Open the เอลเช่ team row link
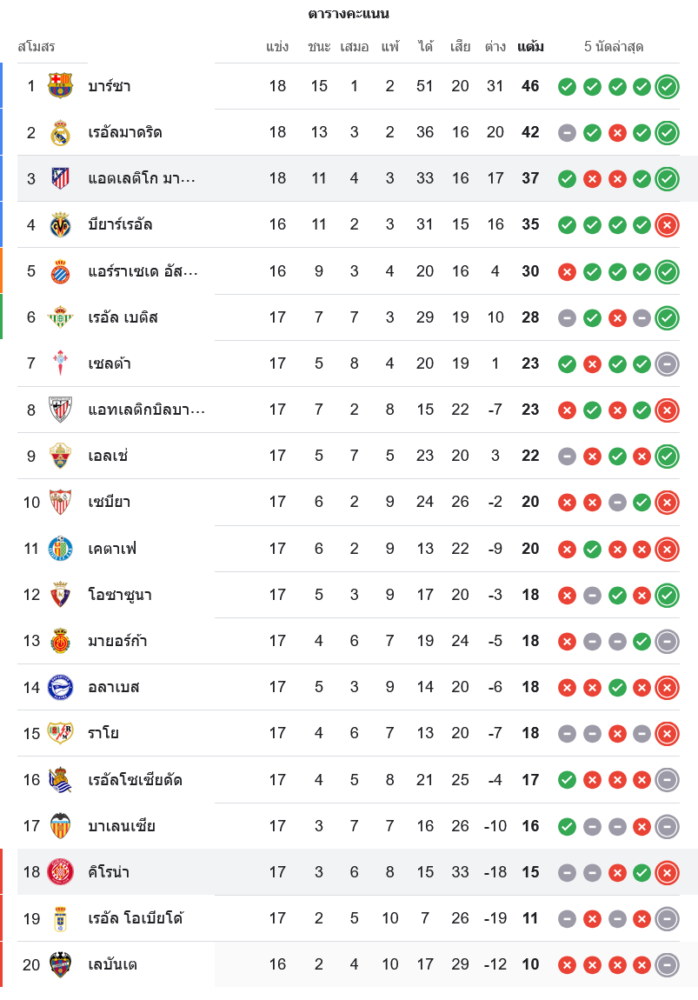This screenshot has width=698, height=1000. point(108,456)
